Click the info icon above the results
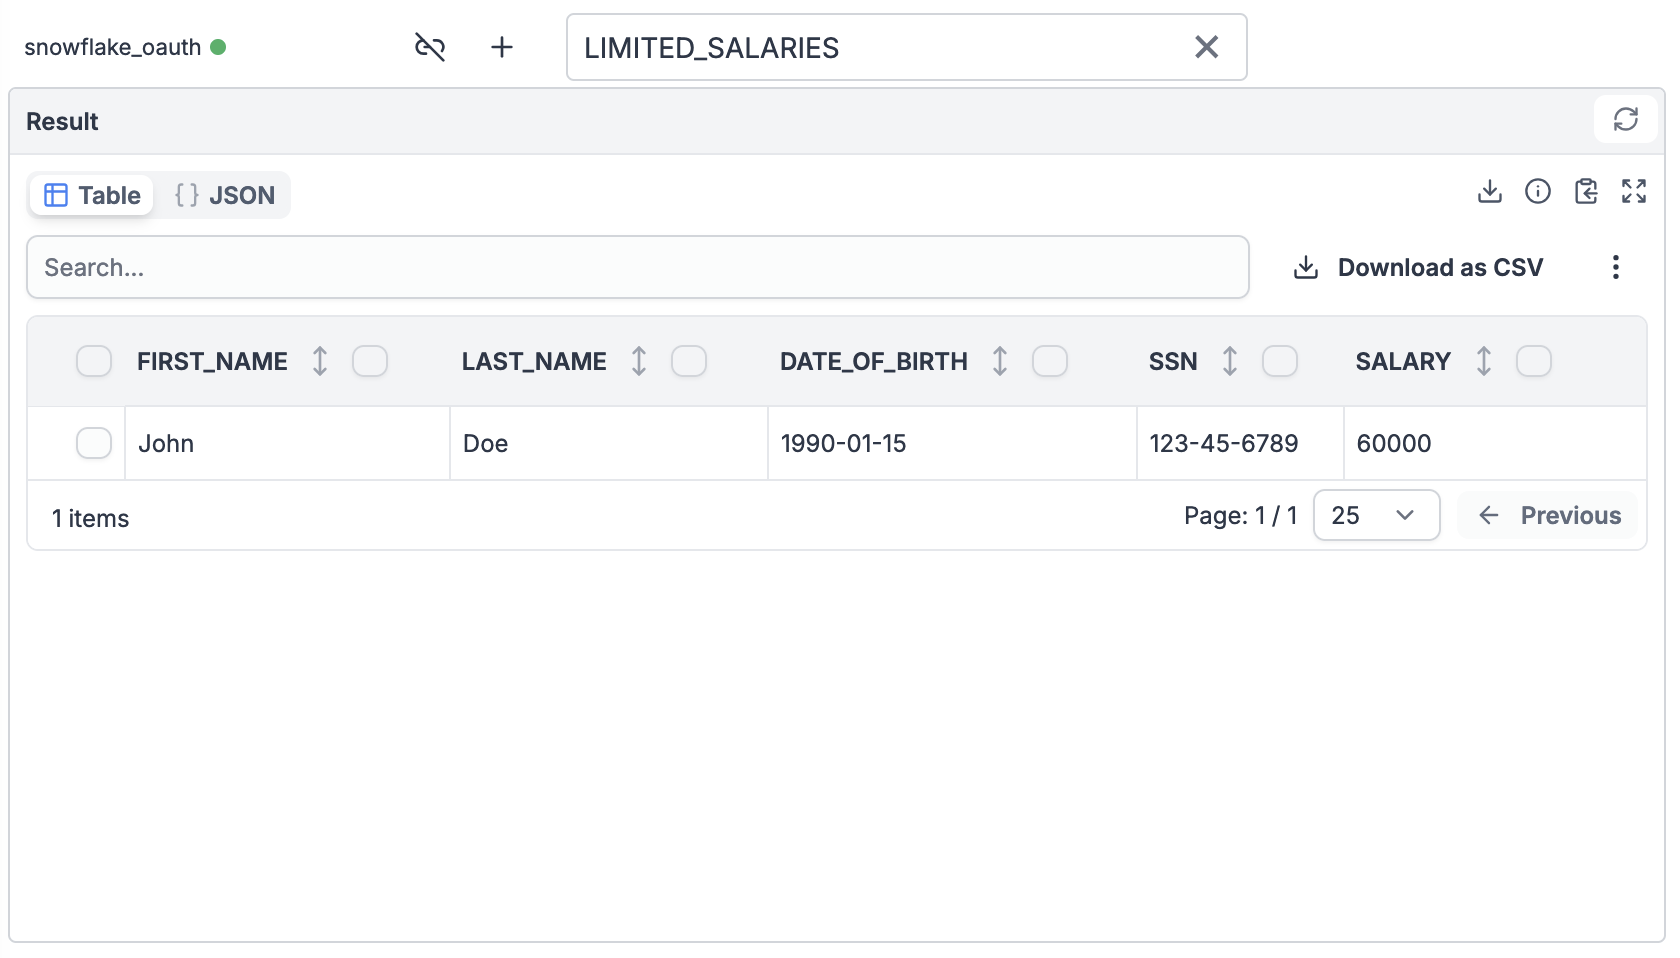The image size is (1680, 958). (1537, 191)
